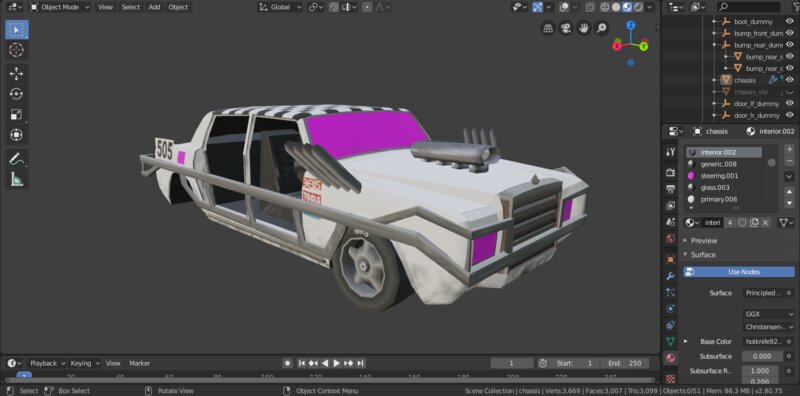Click the zoom magnifier viewport icon
The height and width of the screenshot is (396, 800).
pos(602,28)
